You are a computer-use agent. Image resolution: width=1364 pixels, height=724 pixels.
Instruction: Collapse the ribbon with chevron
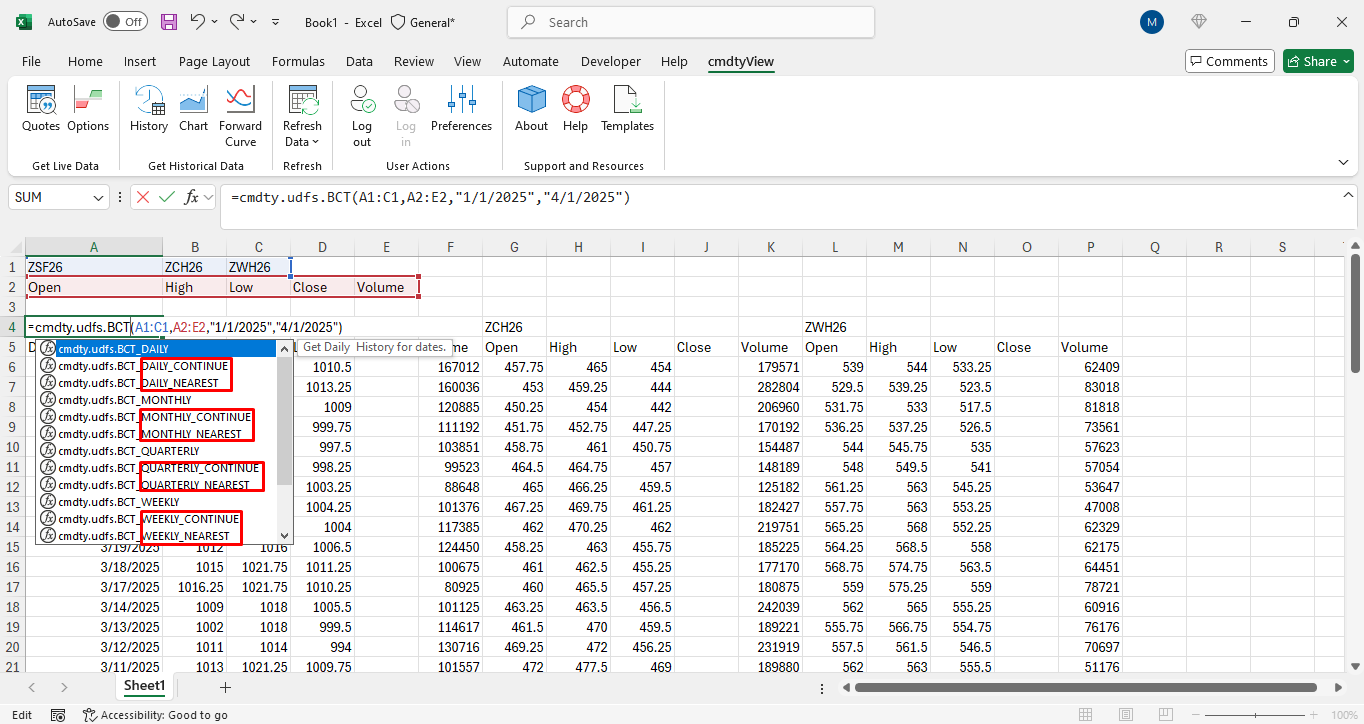tap(1343, 162)
